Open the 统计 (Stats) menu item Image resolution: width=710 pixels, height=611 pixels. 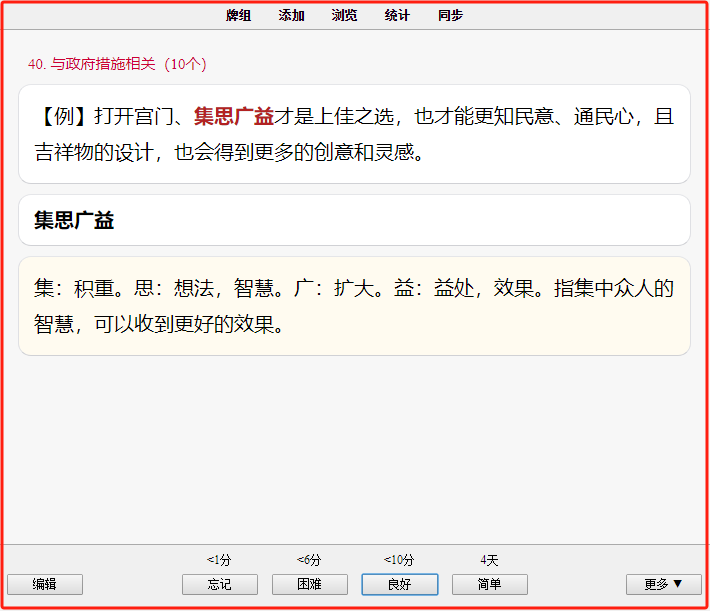point(397,15)
